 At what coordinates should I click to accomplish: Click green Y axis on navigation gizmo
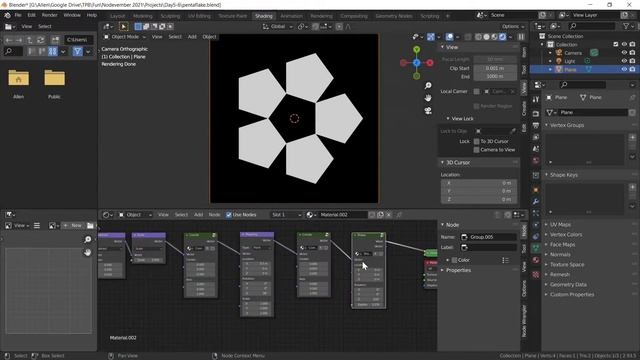(x=416, y=49)
